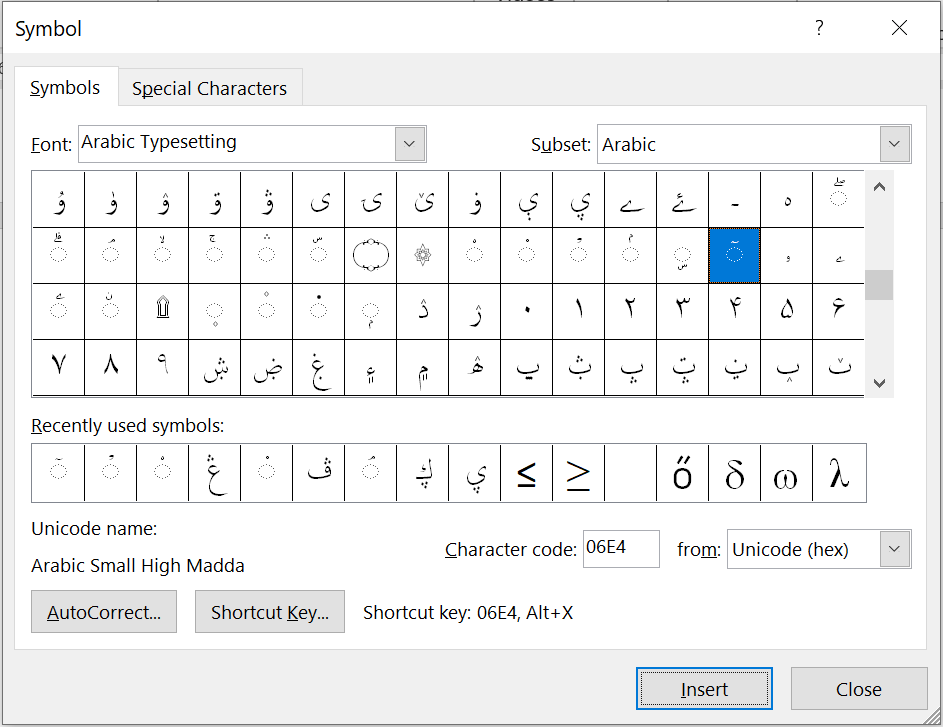
Task: Select the Rub El Hizb star symbol
Action: tap(423, 255)
